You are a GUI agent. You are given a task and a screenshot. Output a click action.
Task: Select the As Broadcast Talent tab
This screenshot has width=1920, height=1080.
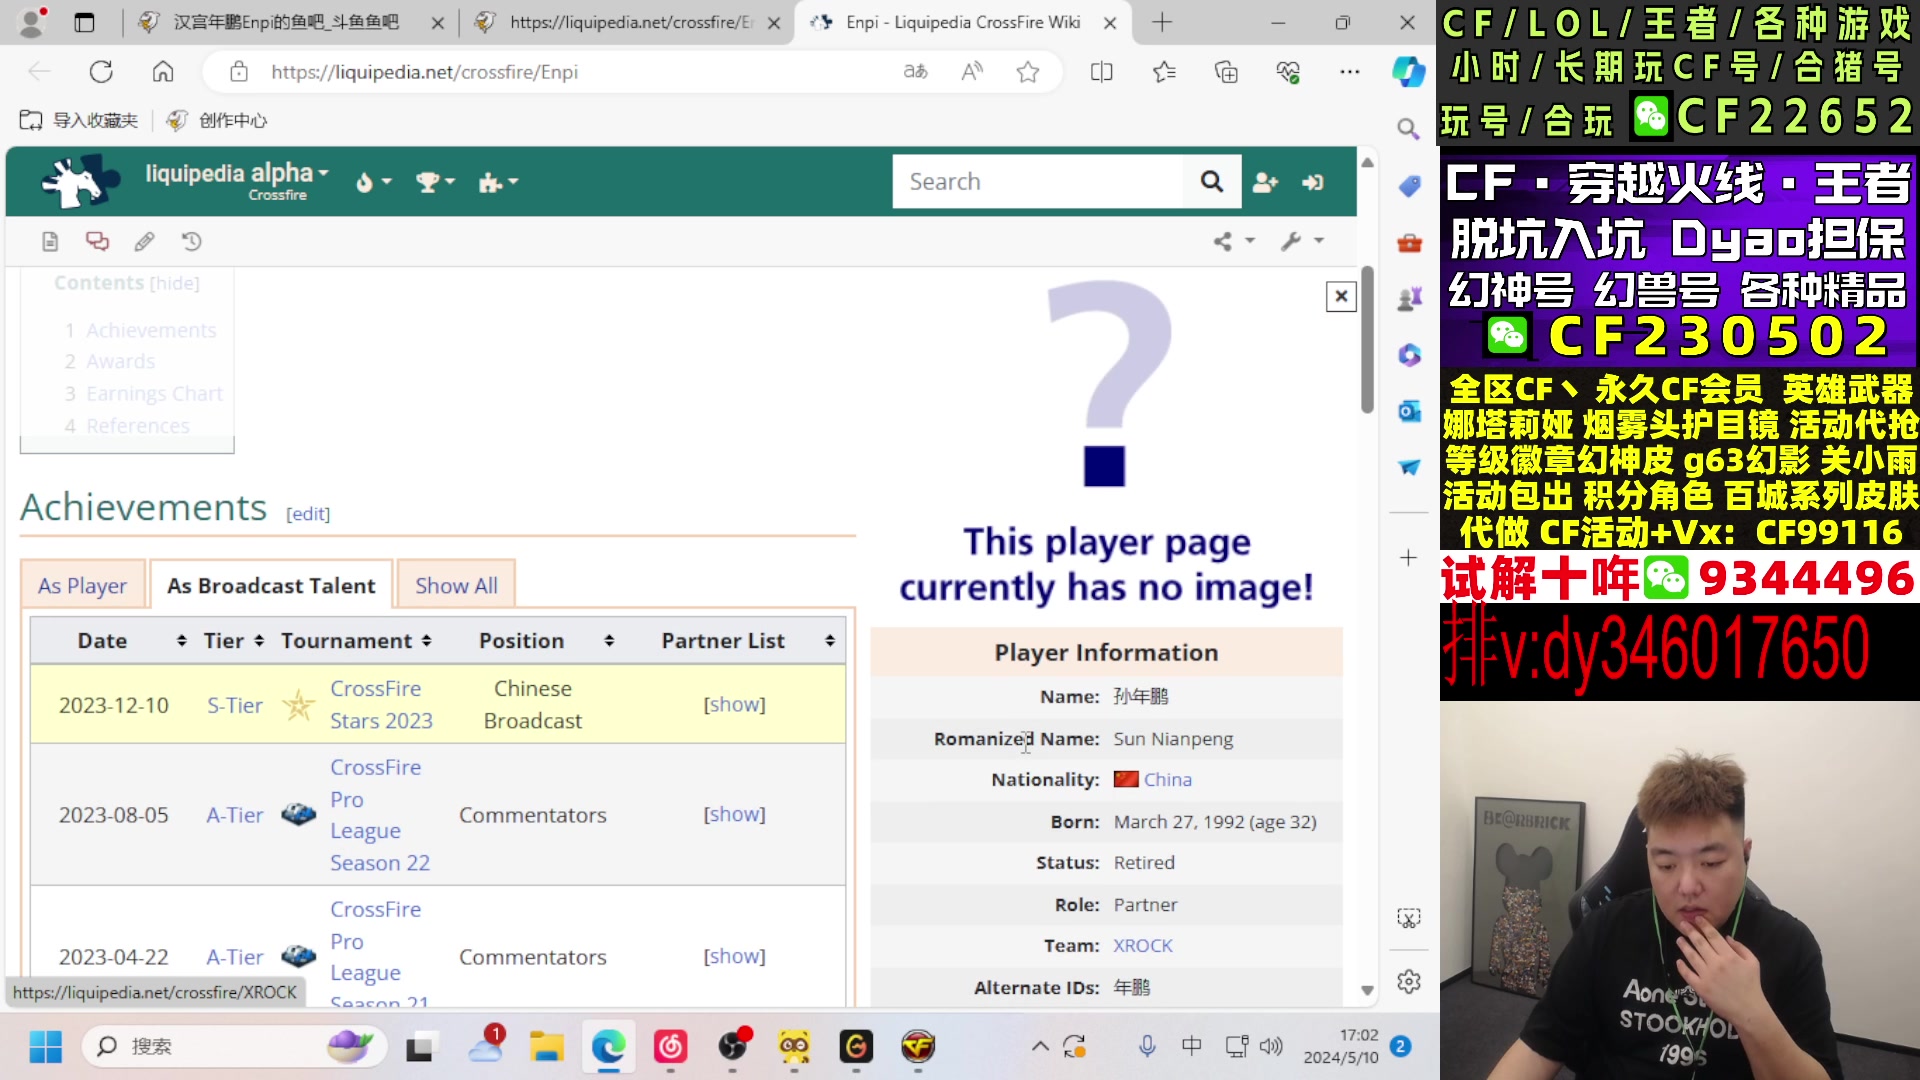271,585
